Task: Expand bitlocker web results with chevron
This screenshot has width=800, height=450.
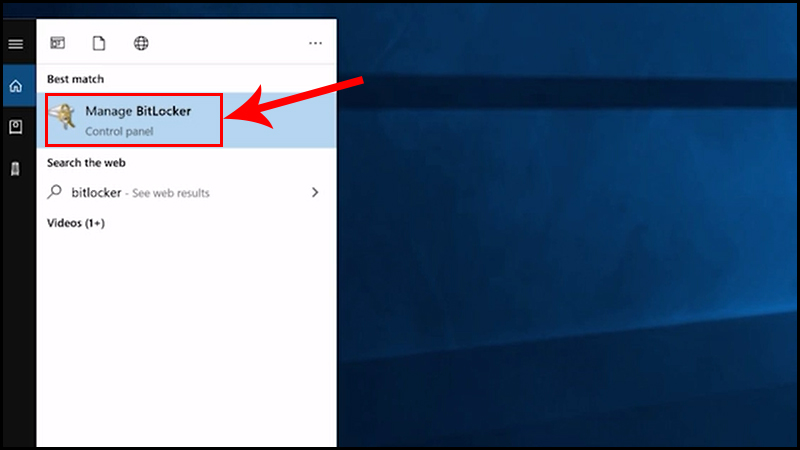Action: (315, 192)
